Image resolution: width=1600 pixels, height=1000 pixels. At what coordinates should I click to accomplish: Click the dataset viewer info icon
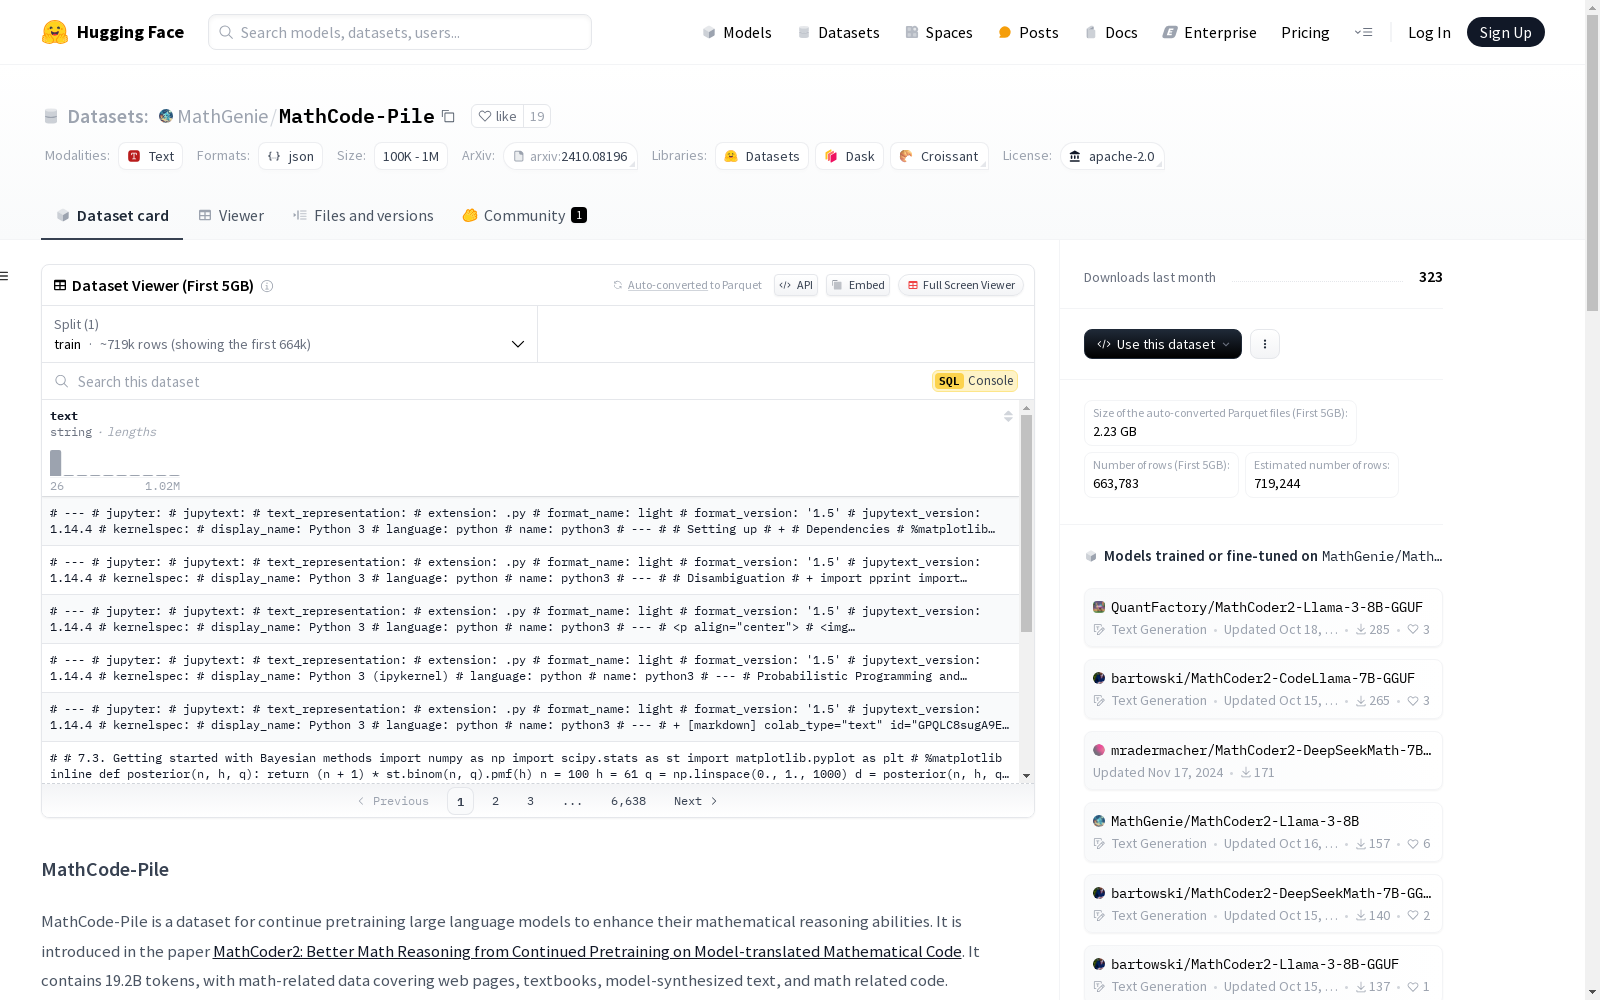[267, 286]
